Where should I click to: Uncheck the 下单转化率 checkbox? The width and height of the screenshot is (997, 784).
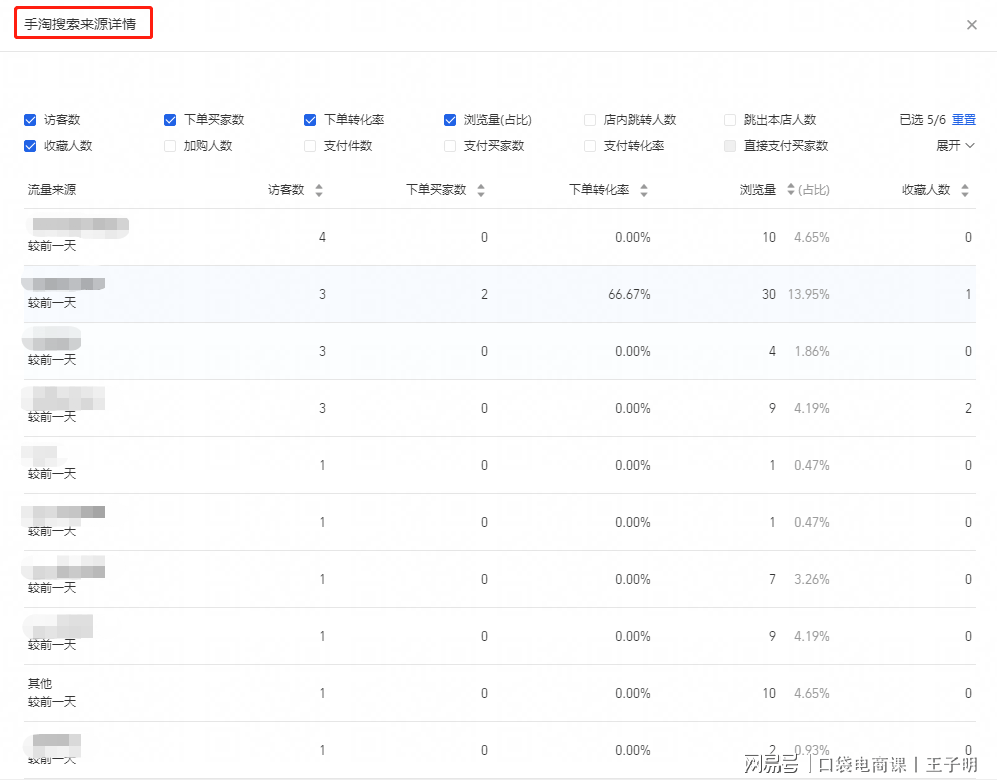pos(310,120)
